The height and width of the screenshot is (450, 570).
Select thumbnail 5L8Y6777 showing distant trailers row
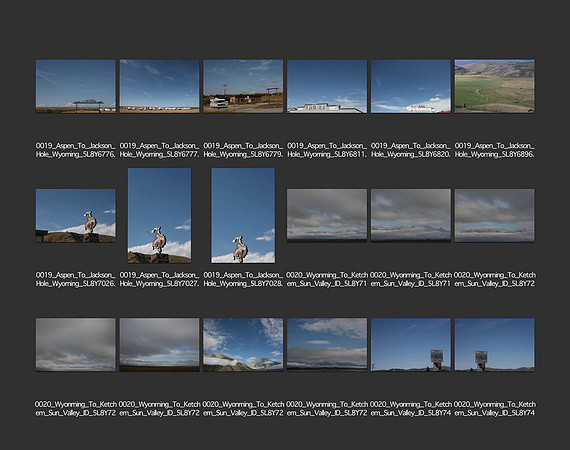click(x=160, y=87)
